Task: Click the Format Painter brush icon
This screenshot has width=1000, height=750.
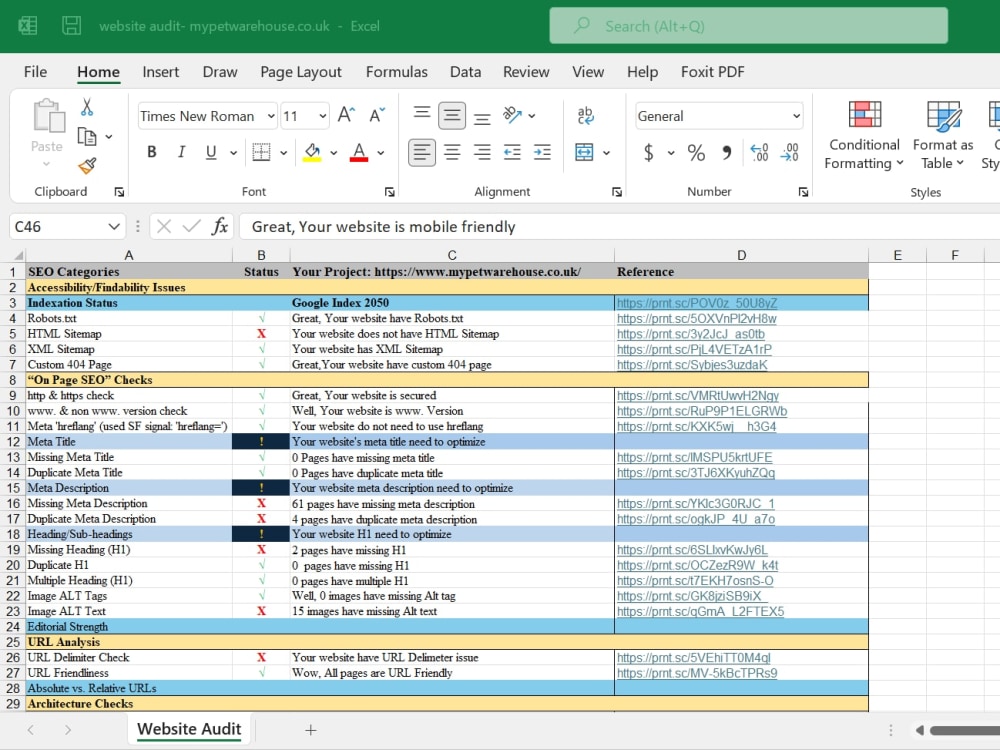Action: click(x=87, y=166)
